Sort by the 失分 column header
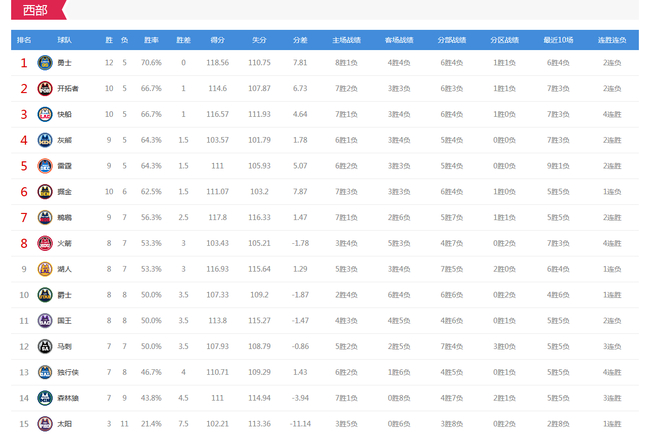 260,40
